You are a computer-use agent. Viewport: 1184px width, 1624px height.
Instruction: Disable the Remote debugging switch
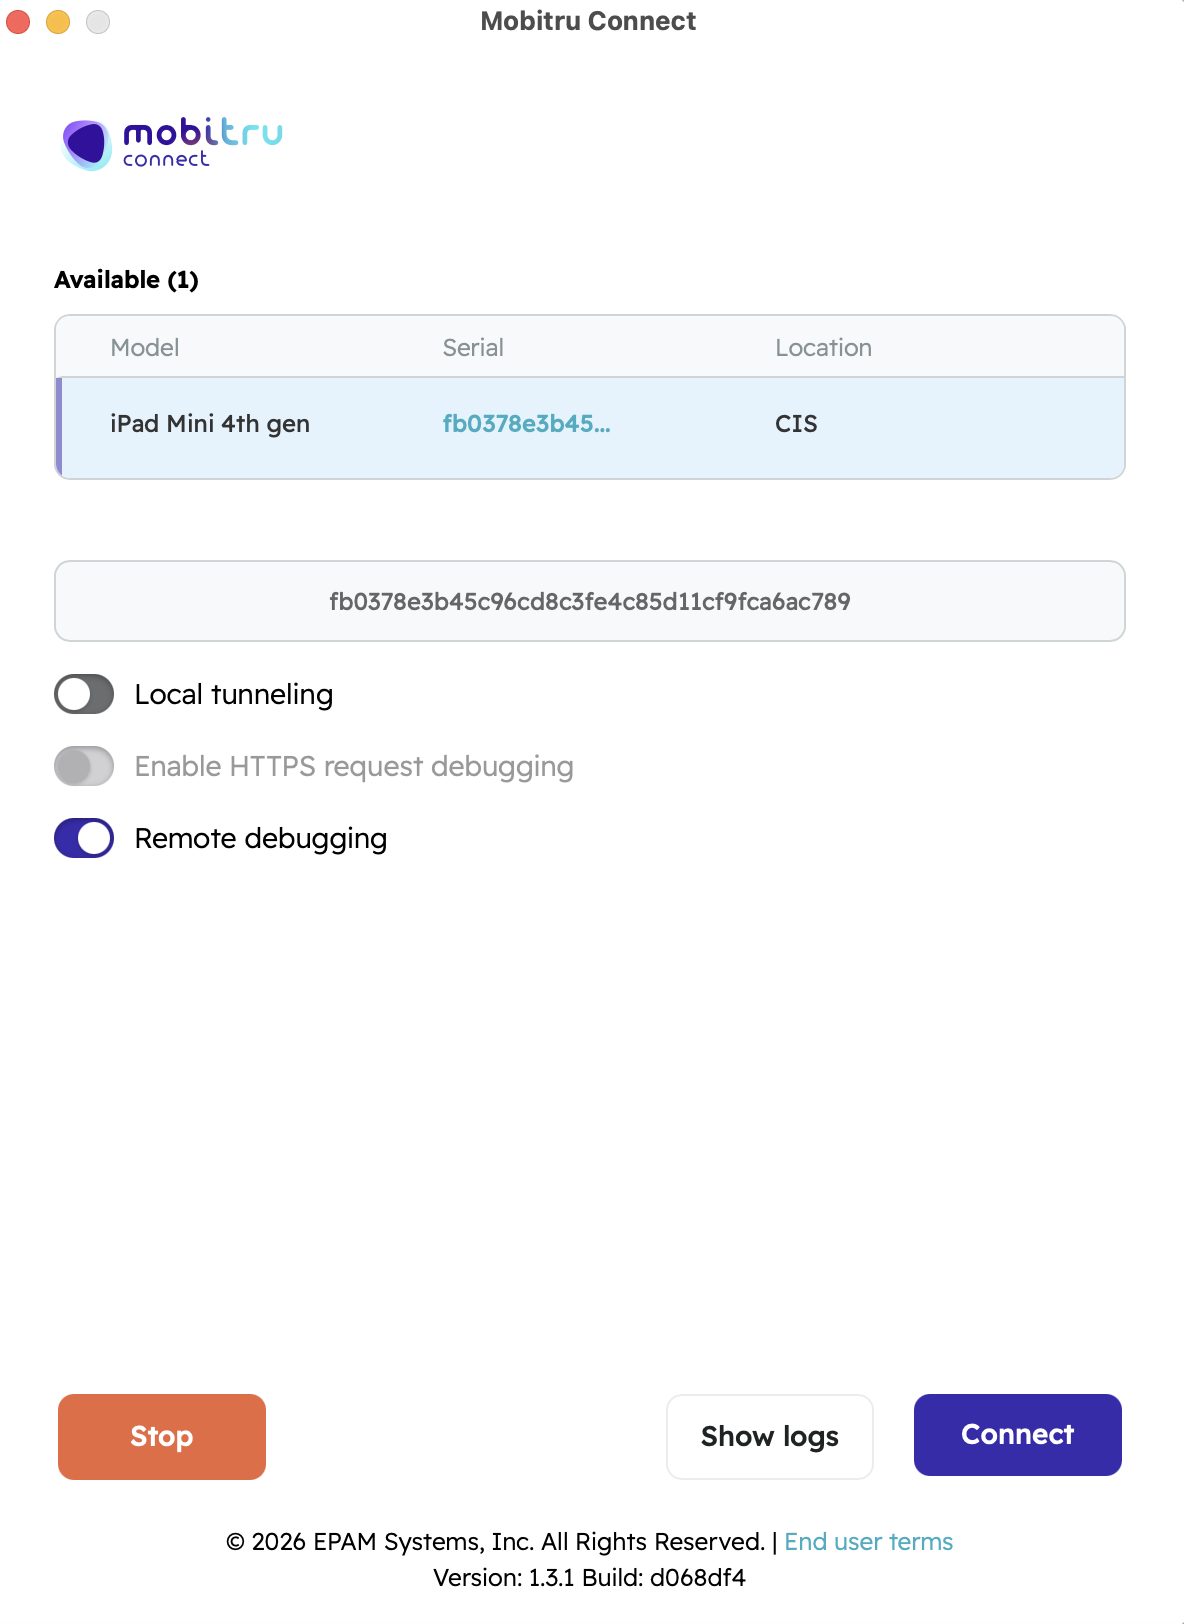tap(84, 838)
